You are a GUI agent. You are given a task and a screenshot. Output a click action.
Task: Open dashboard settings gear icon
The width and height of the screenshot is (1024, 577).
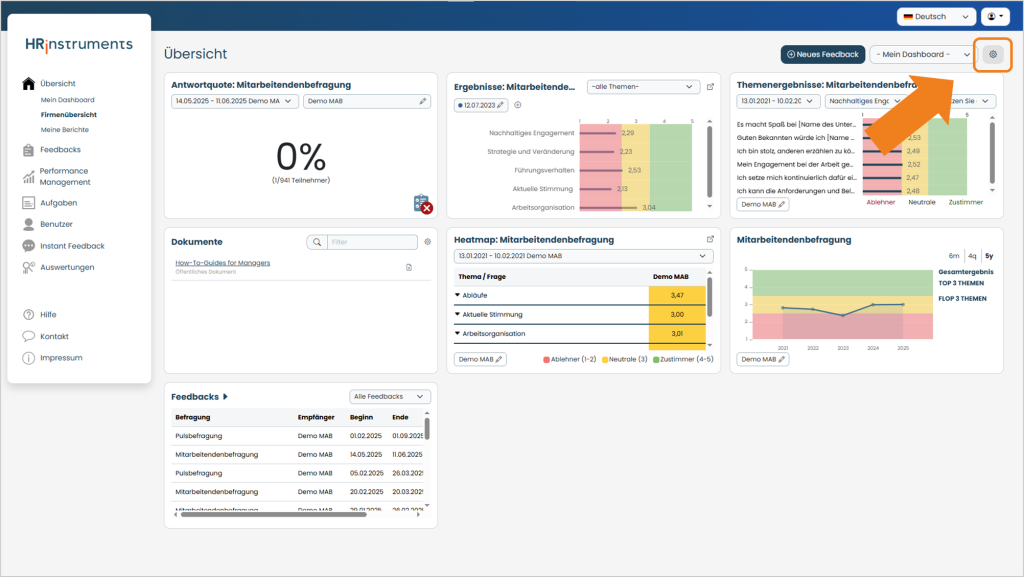tap(993, 54)
